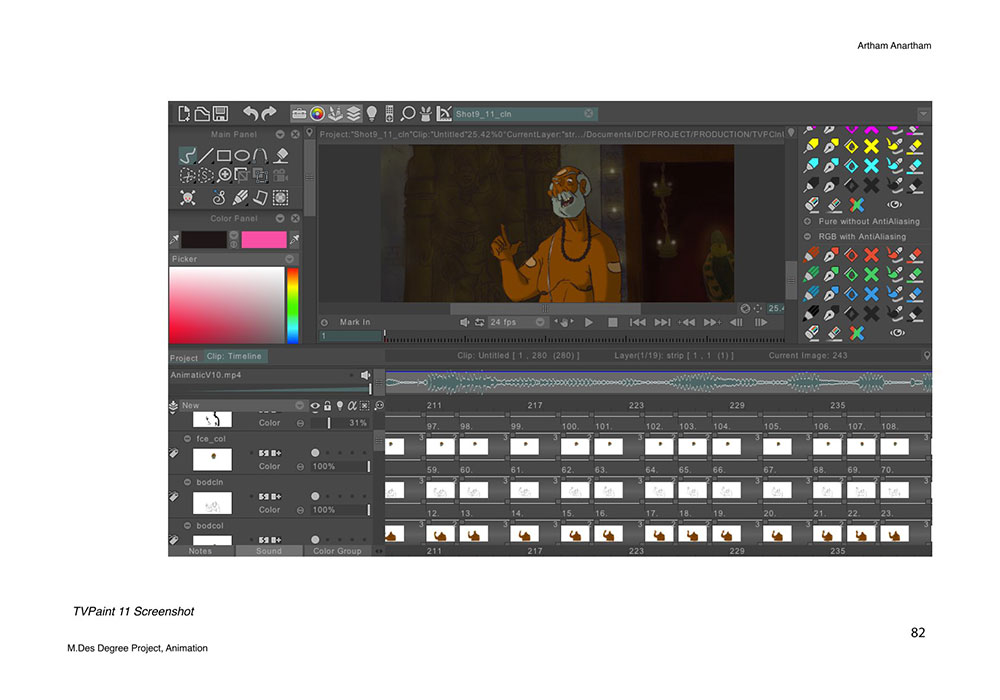The image size is (1000, 700).
Task: Select the Eraser tool in Main Panel
Action: 282,154
